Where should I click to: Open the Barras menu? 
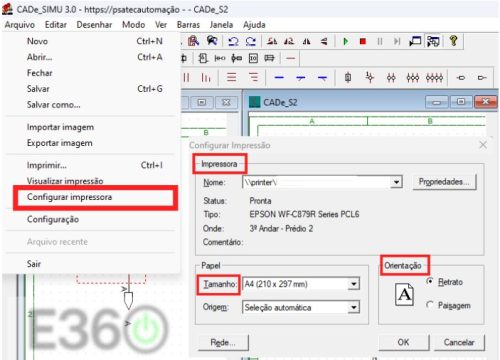pos(188,25)
